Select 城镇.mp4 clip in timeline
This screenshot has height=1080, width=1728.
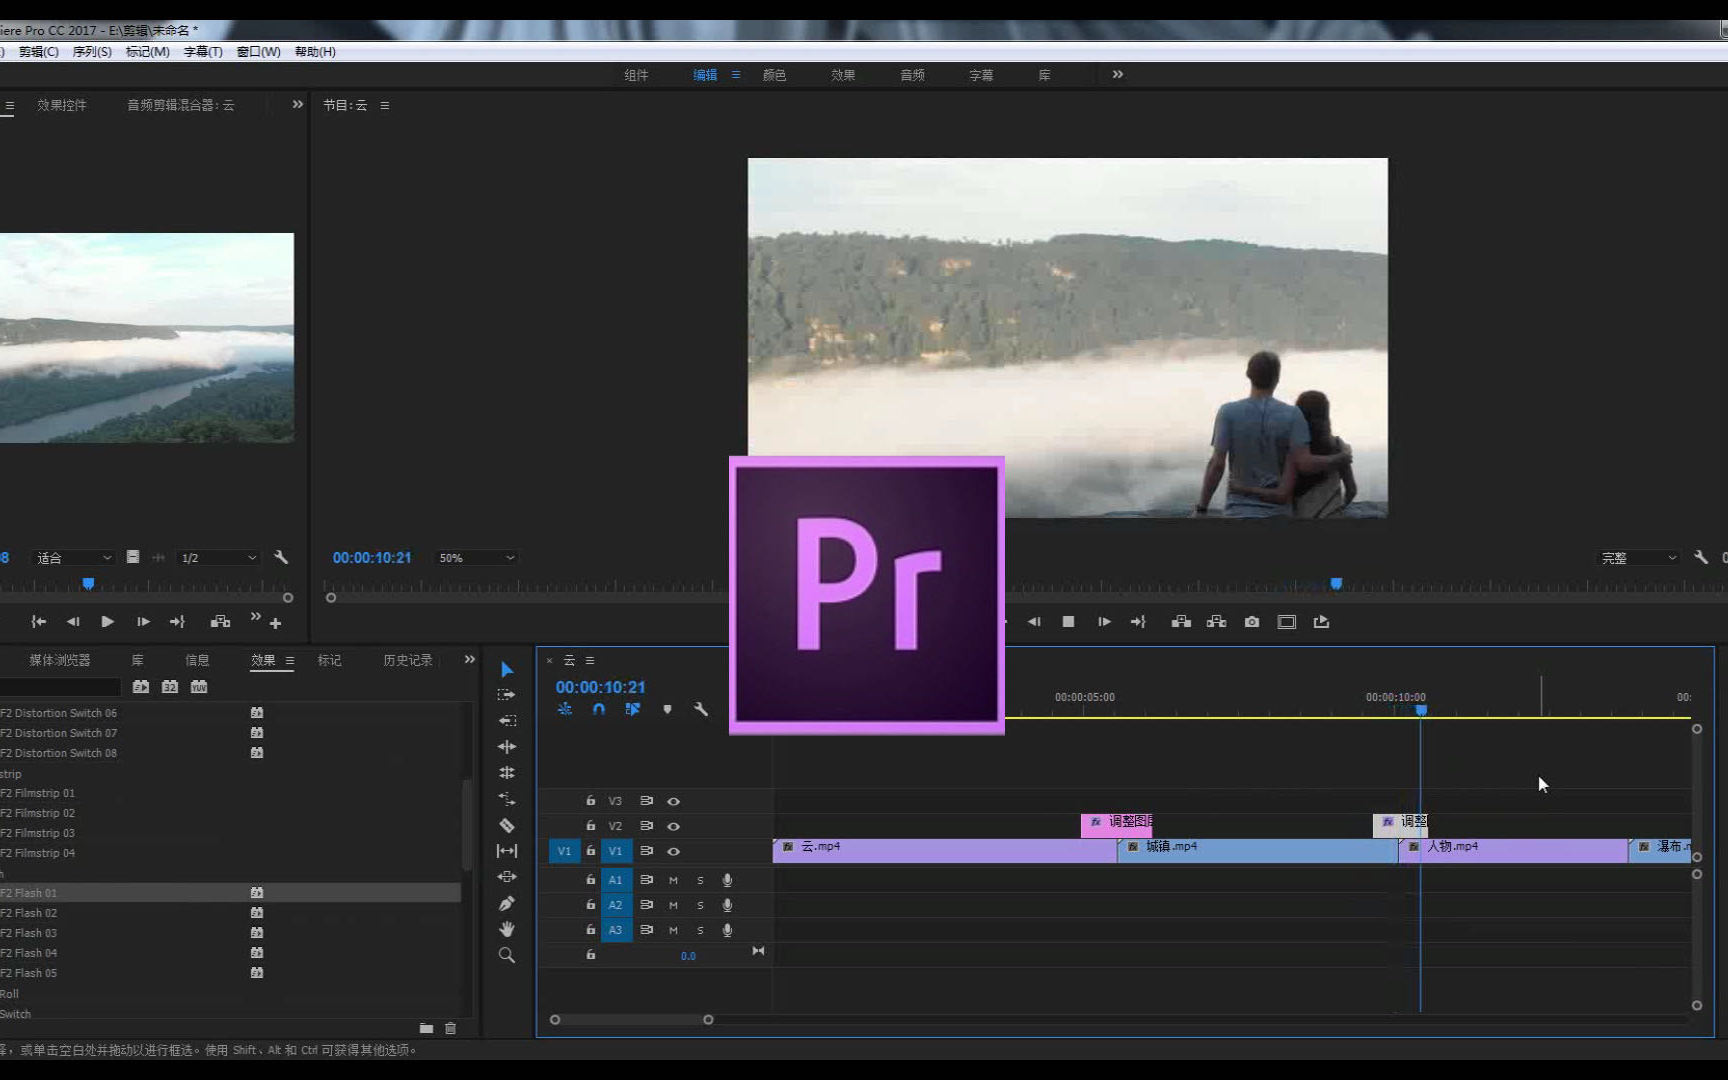[1258, 851]
